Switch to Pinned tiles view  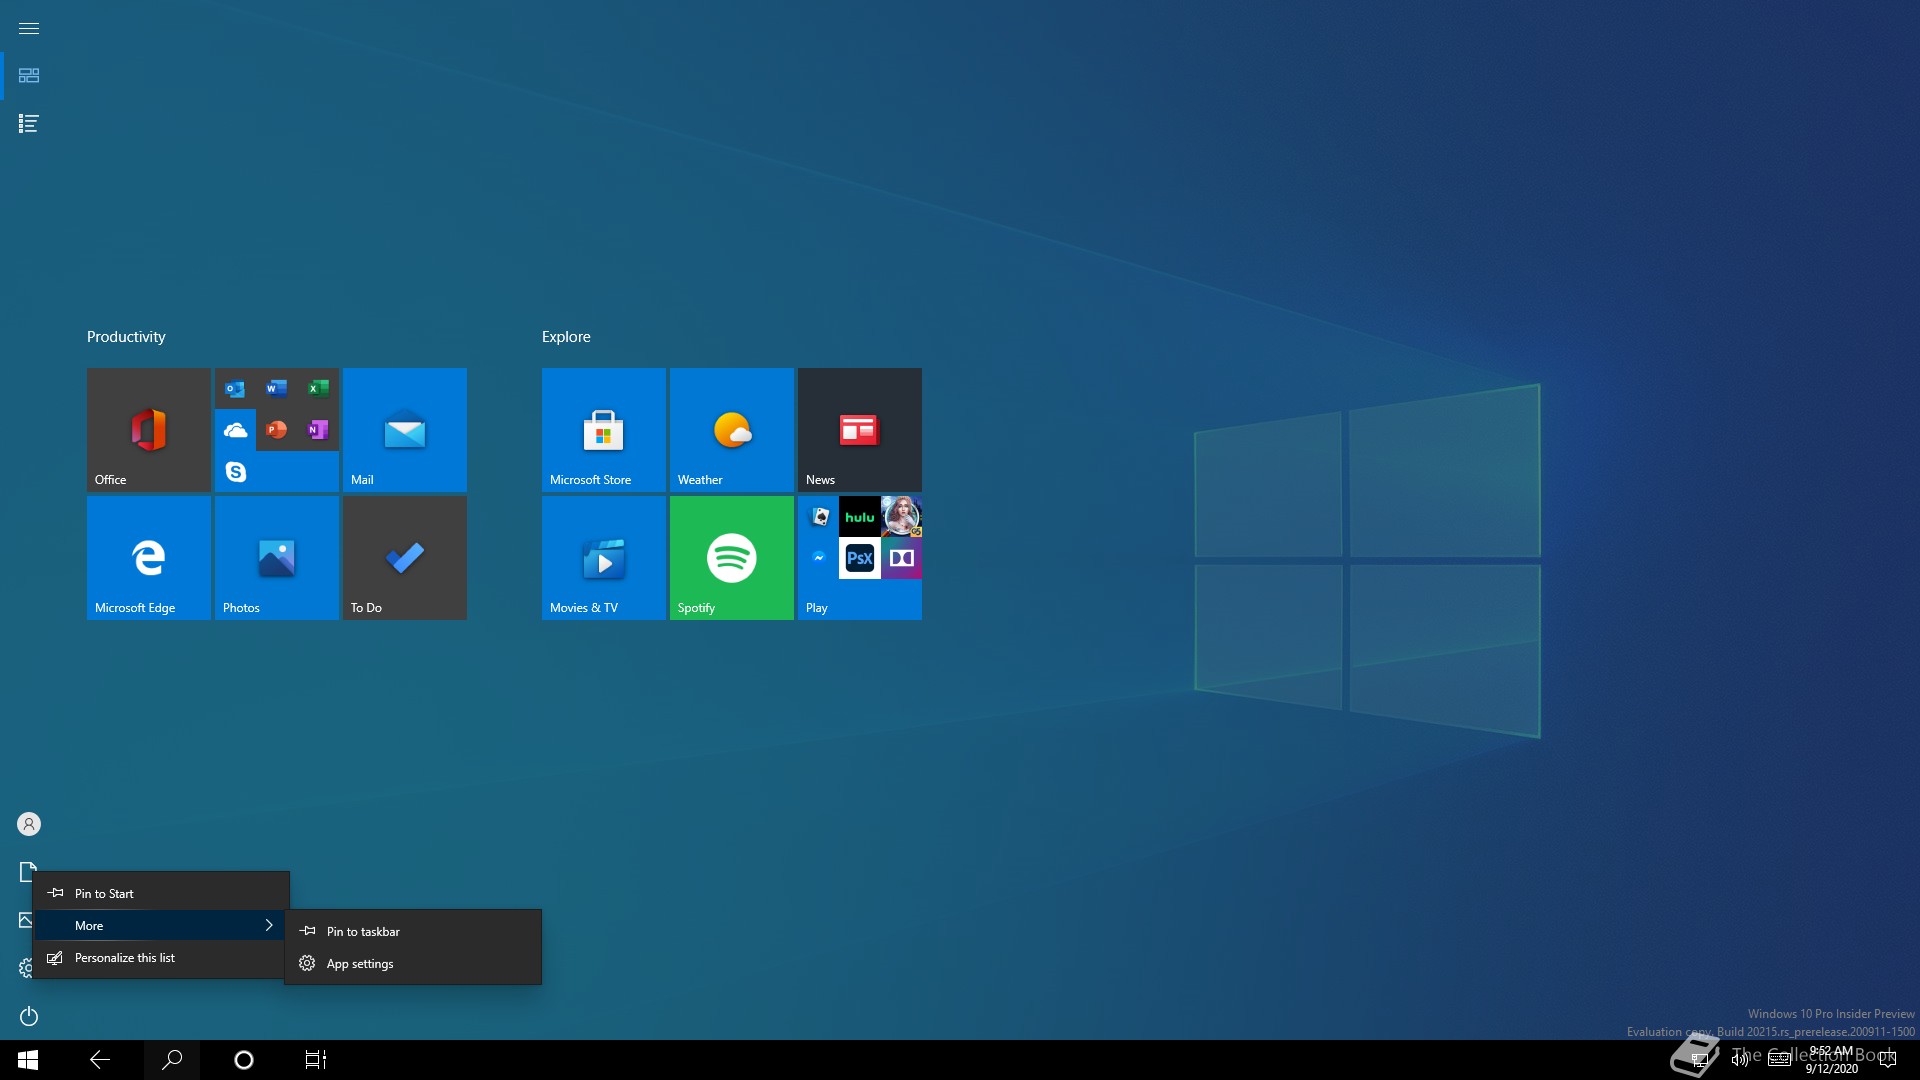pos(29,76)
